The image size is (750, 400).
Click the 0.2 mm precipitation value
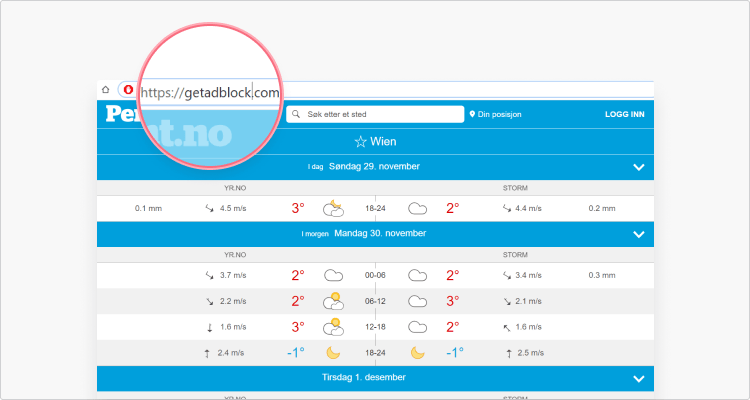[x=602, y=208]
